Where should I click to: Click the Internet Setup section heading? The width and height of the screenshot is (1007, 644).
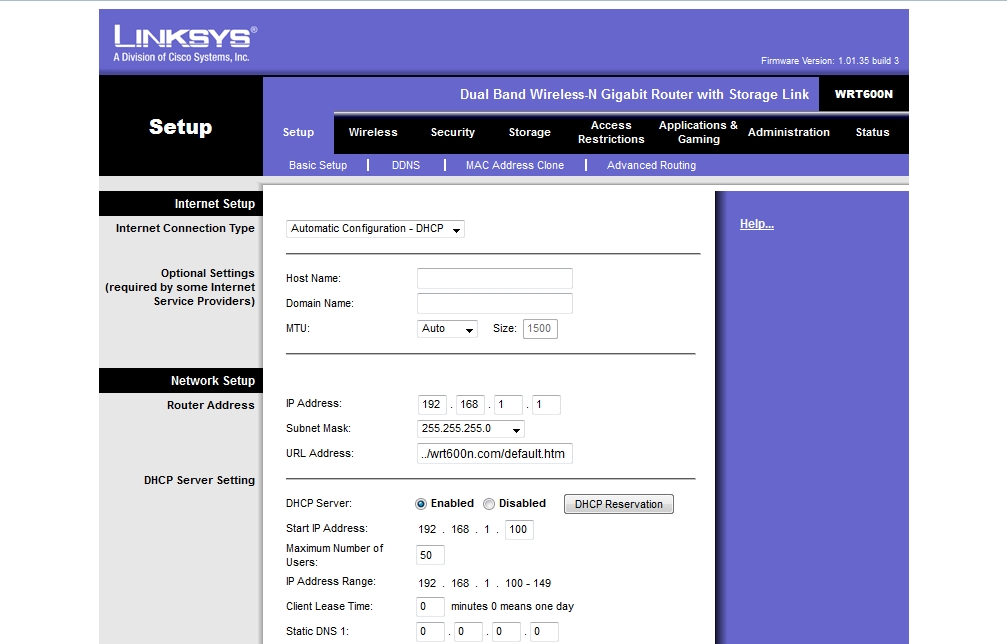point(215,204)
